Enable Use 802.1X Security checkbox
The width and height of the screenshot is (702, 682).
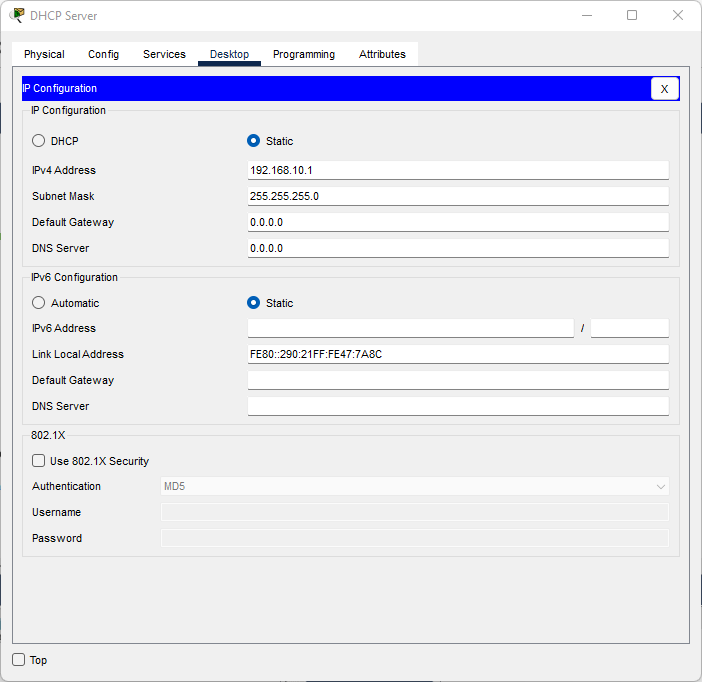(39, 461)
